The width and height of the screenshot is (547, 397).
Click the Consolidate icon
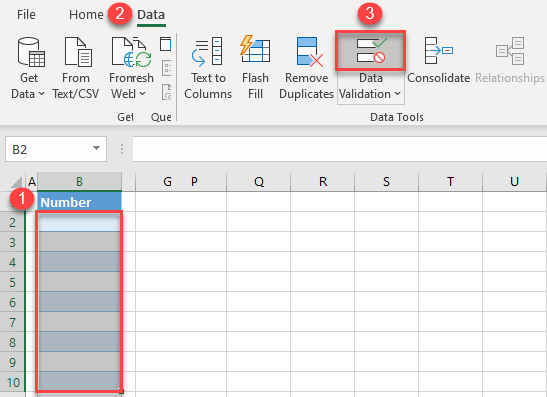439,51
